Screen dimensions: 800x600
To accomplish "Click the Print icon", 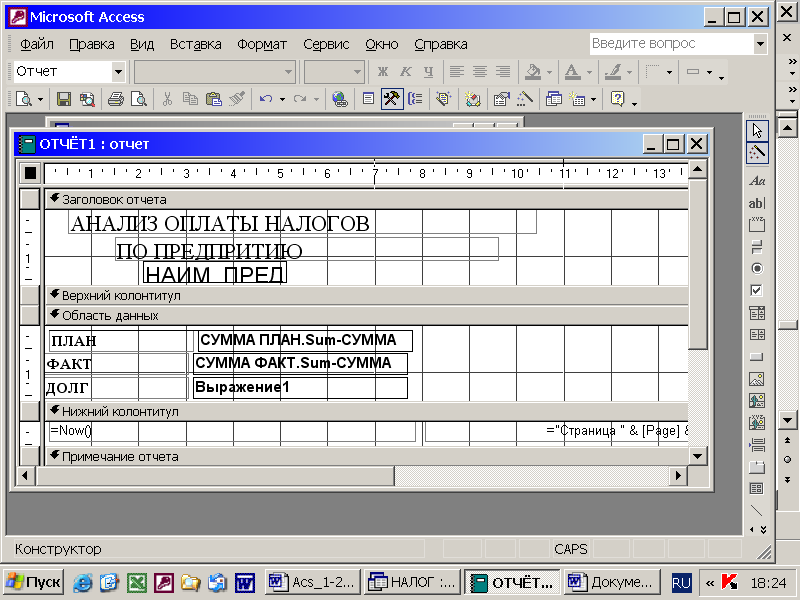I will pos(116,99).
